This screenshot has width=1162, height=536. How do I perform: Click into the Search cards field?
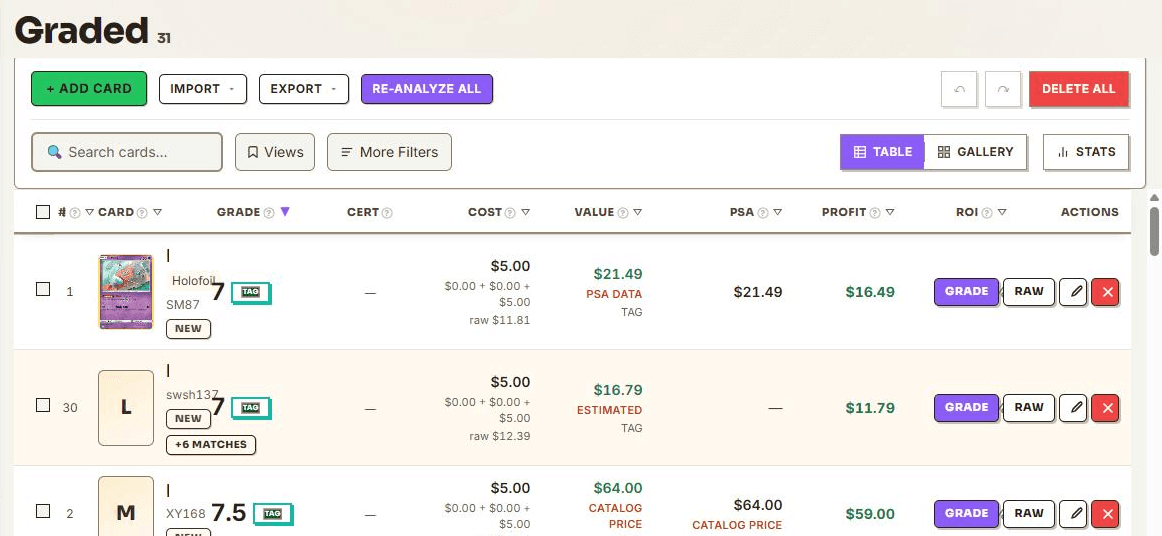(x=127, y=152)
